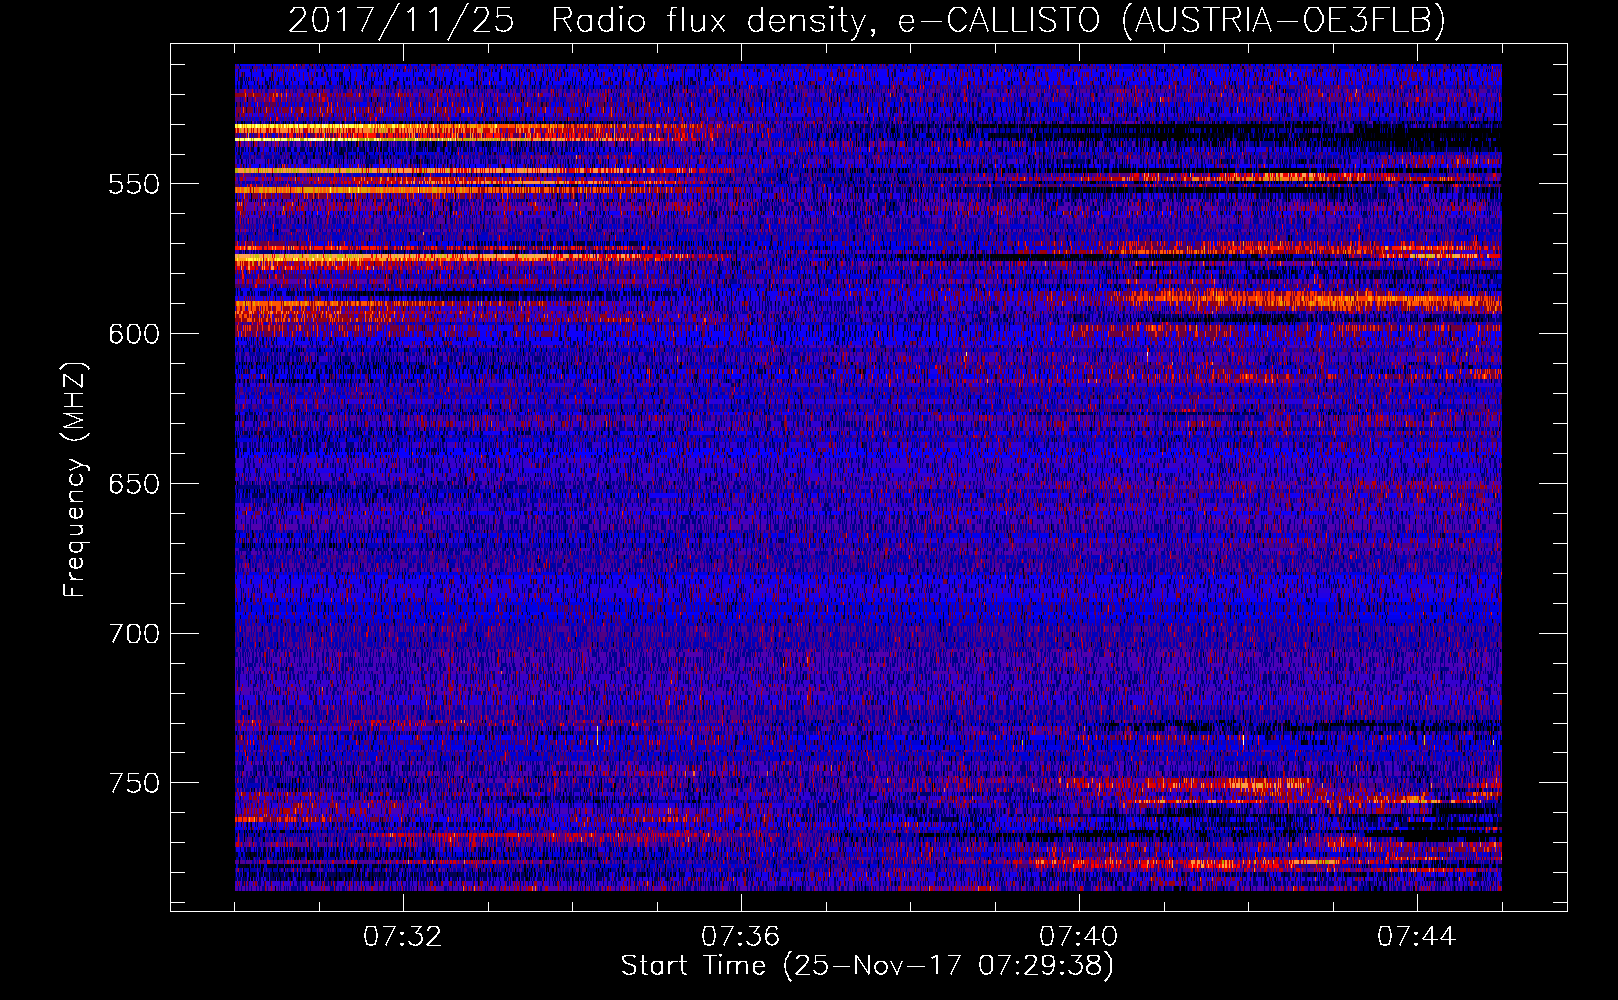
Task: Click the 650 frequency tick label
Action: tap(134, 484)
